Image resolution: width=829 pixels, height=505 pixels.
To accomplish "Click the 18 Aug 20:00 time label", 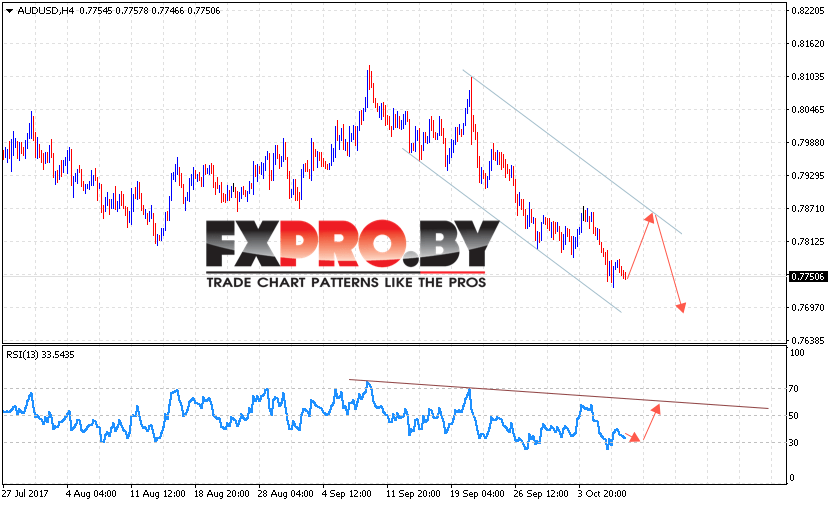I will (222, 493).
